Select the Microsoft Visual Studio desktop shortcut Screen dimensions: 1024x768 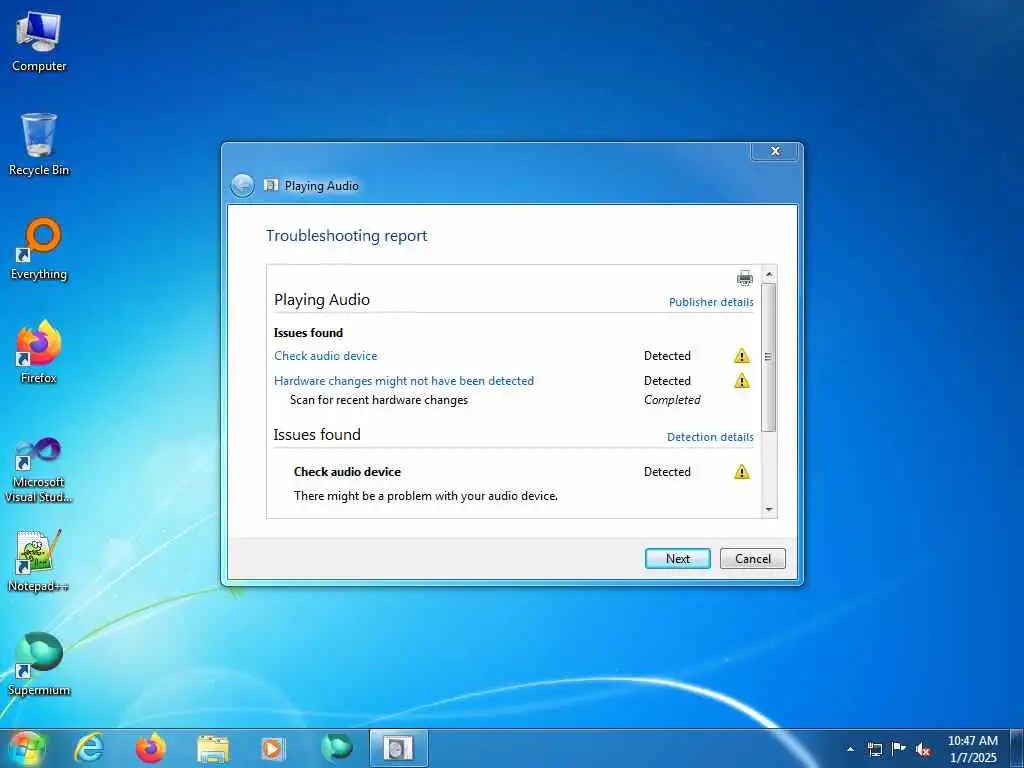[39, 470]
